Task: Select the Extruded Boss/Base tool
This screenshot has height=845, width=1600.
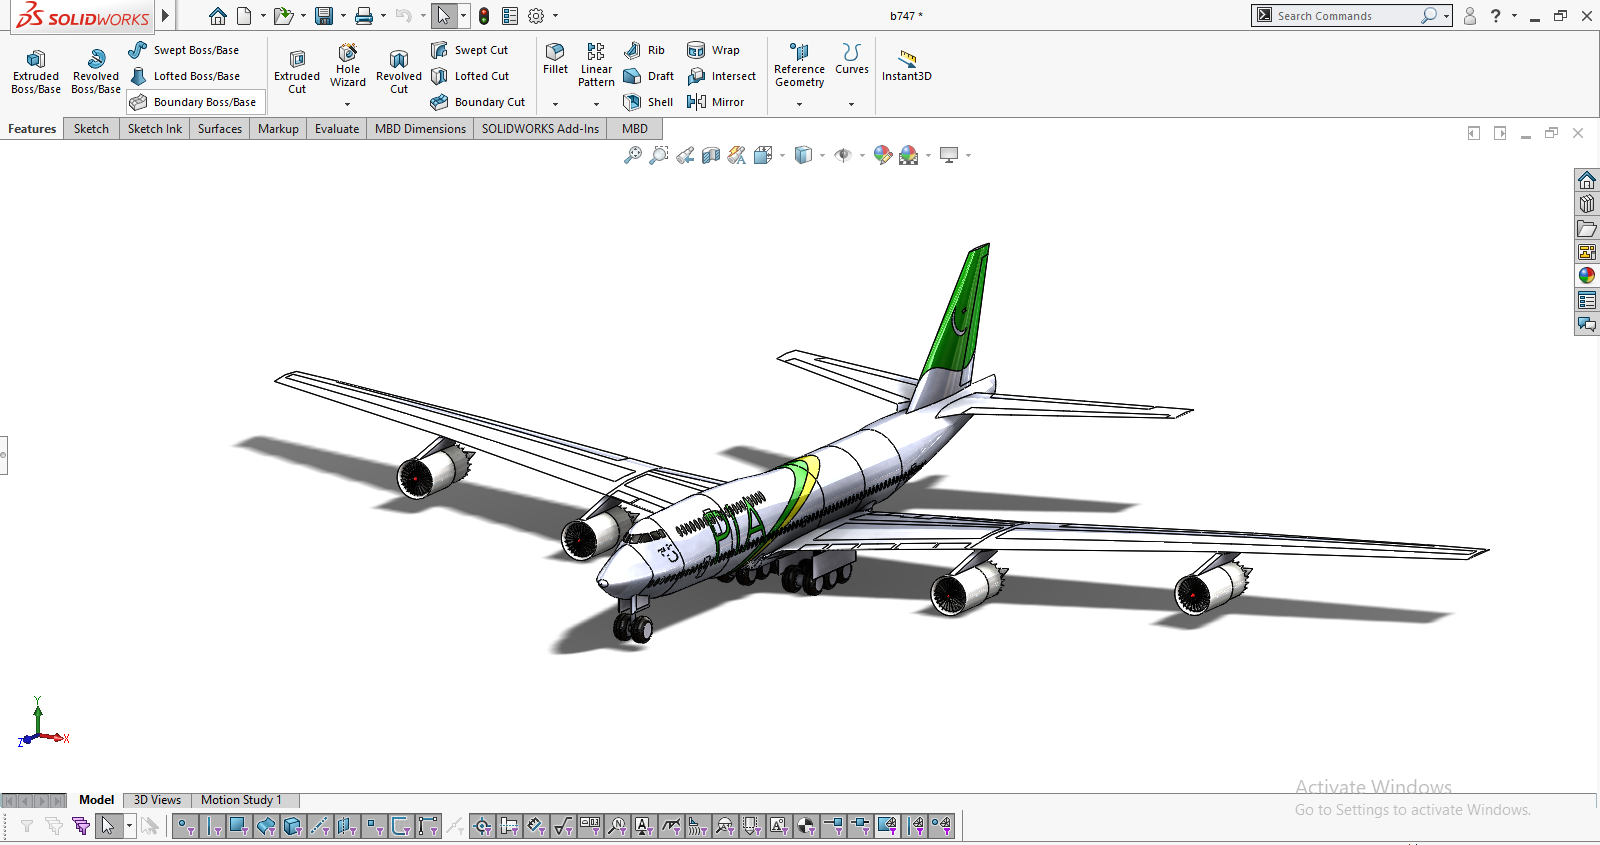Action: coord(36,72)
